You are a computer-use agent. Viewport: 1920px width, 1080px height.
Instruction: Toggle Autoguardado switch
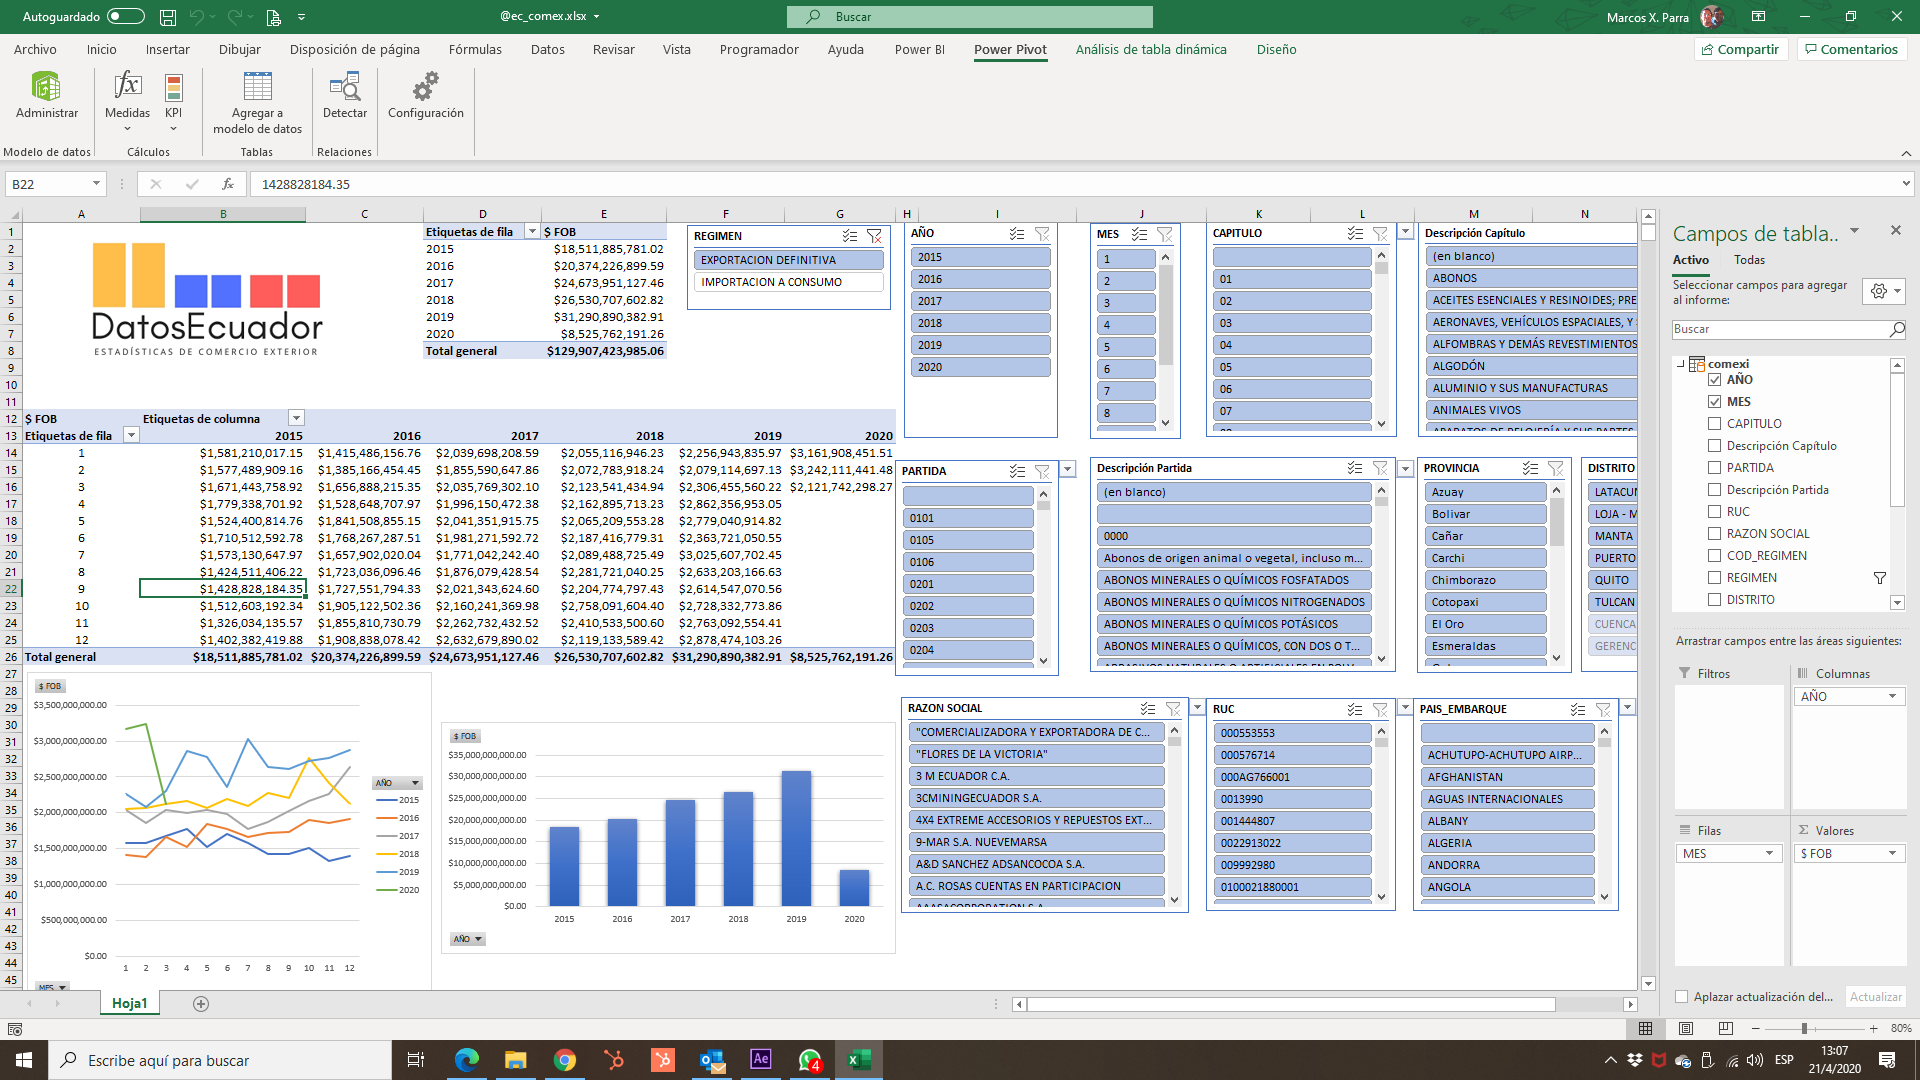pyautogui.click(x=126, y=17)
